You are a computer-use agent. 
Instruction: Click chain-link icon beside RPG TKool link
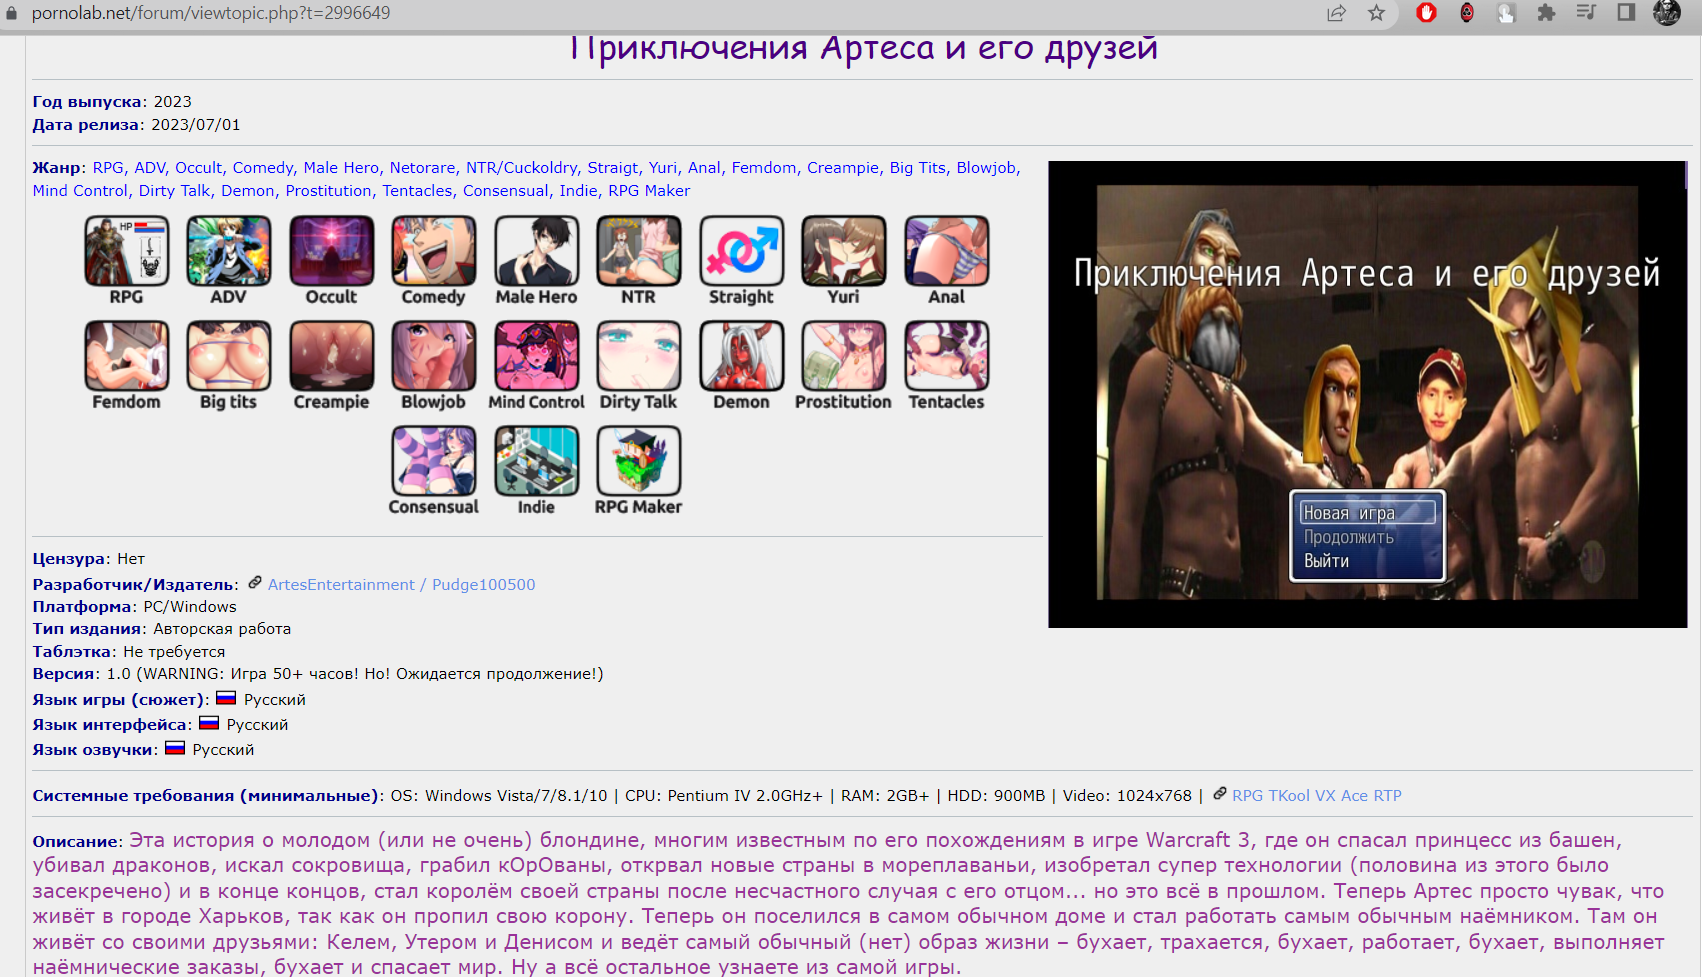tap(1220, 794)
